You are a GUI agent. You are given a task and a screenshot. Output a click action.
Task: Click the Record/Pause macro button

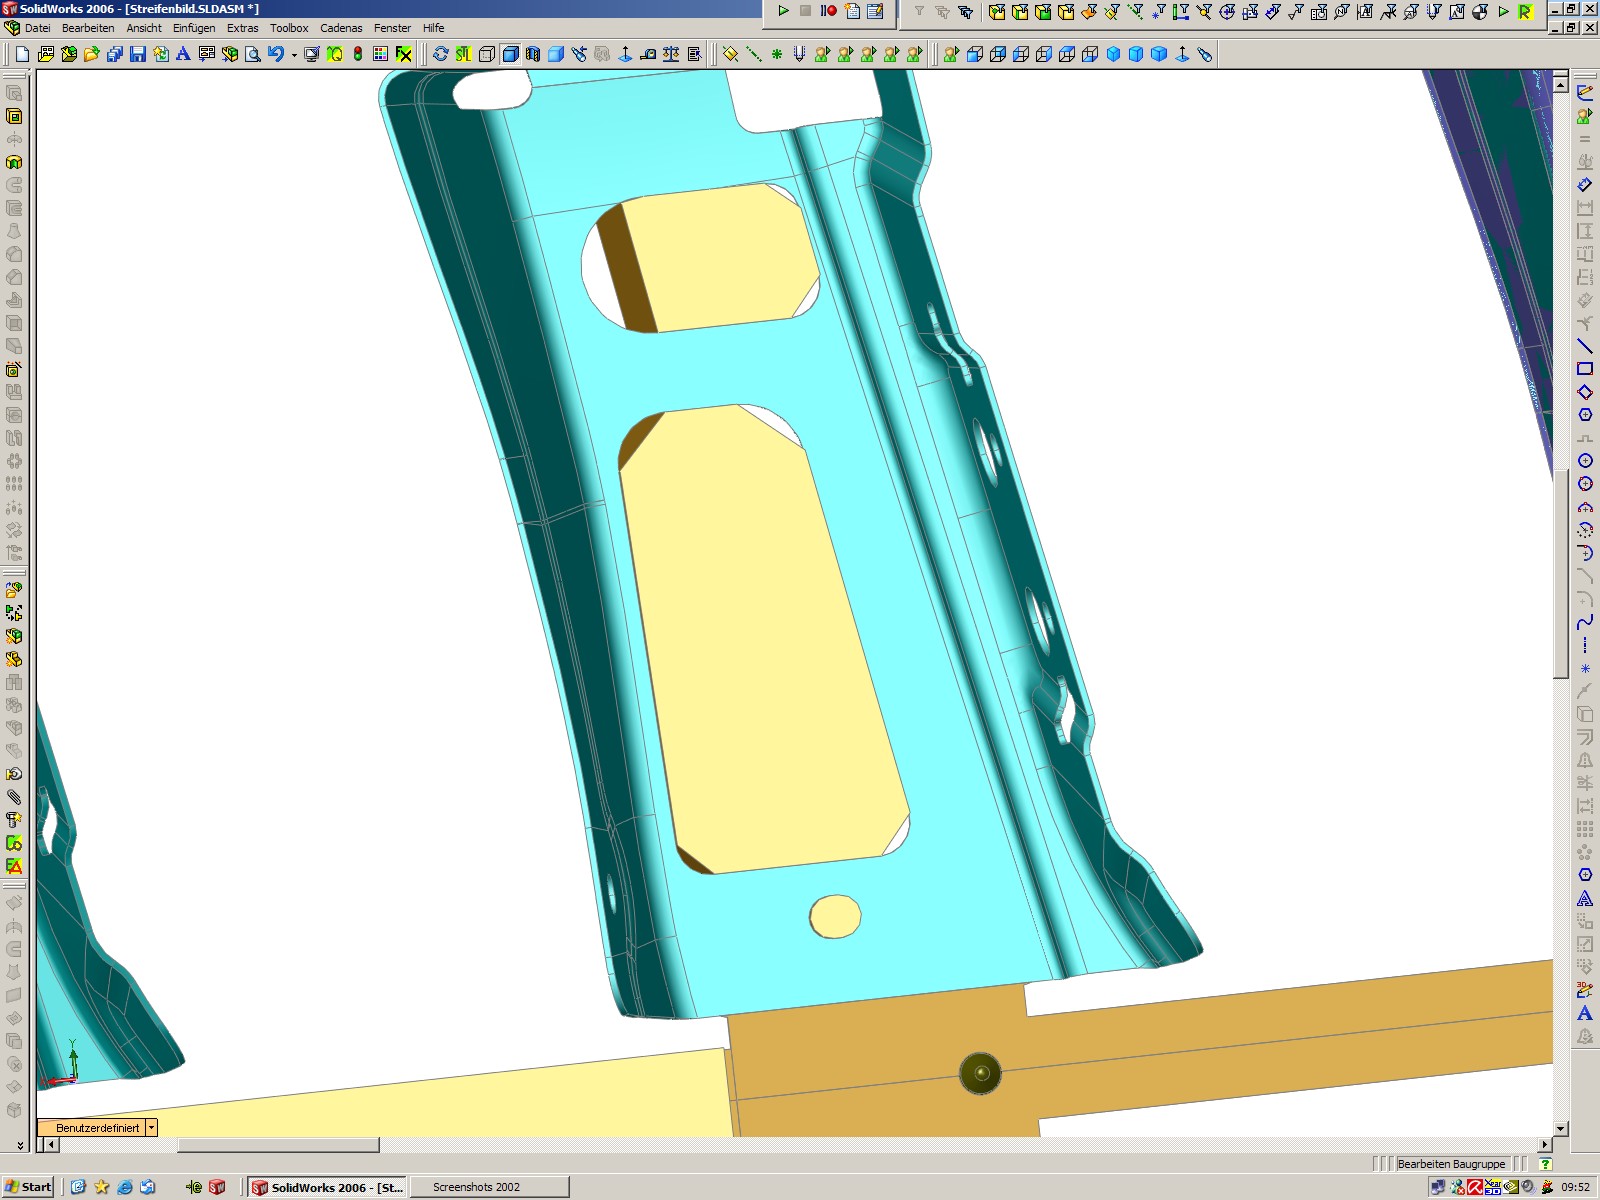pos(829,11)
